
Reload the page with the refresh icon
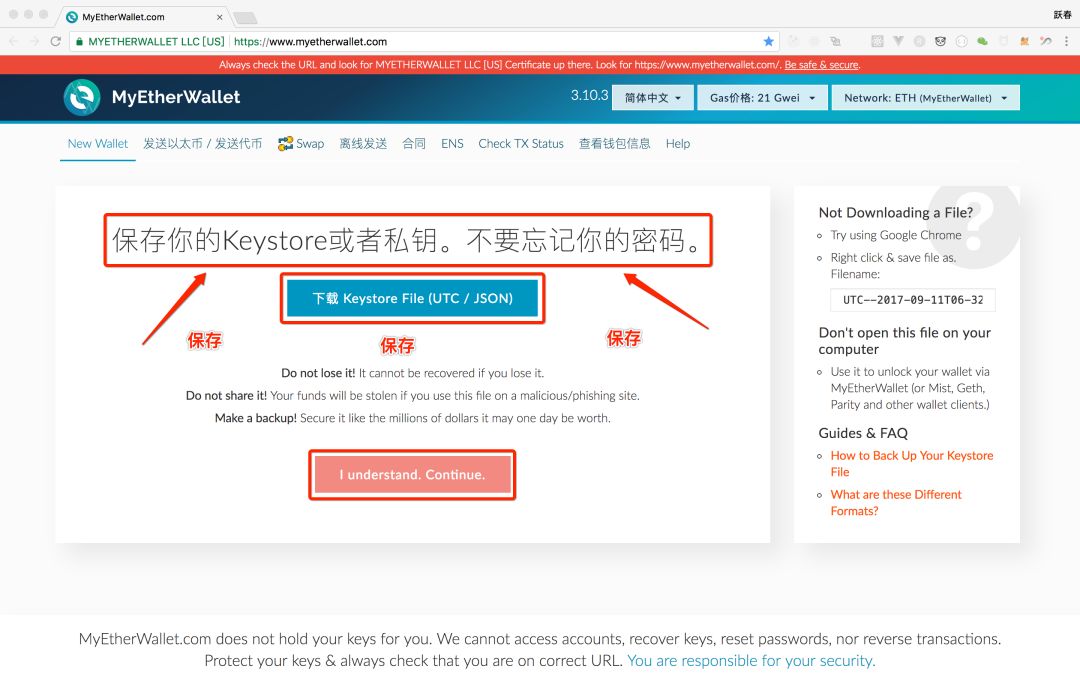56,41
